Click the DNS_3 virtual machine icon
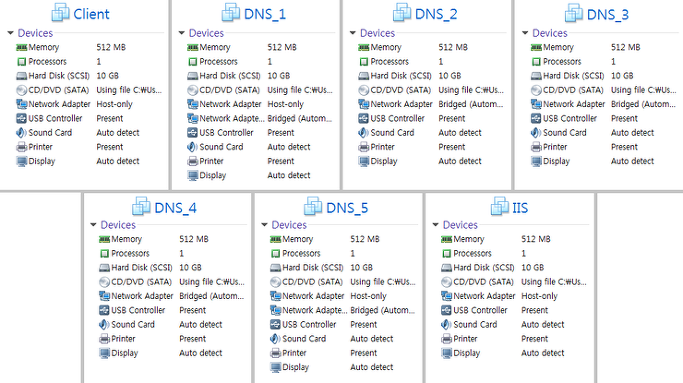This screenshot has height=383, width=683. [574, 13]
